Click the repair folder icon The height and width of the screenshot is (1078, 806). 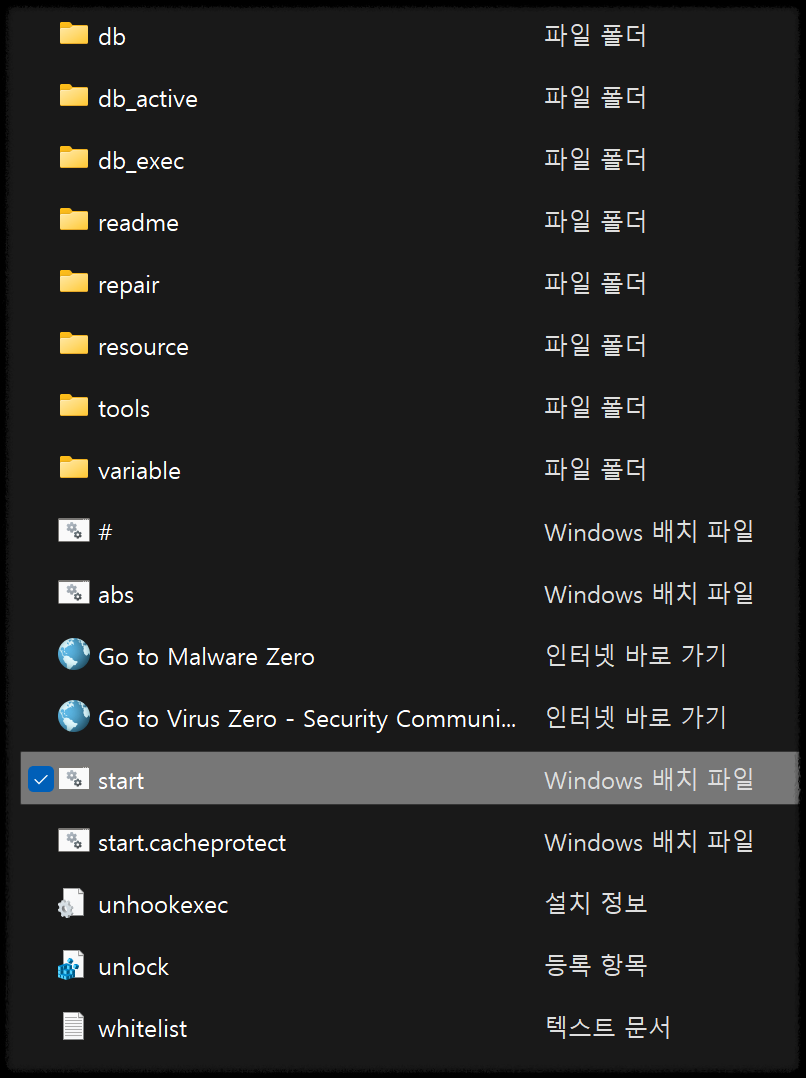click(x=74, y=282)
